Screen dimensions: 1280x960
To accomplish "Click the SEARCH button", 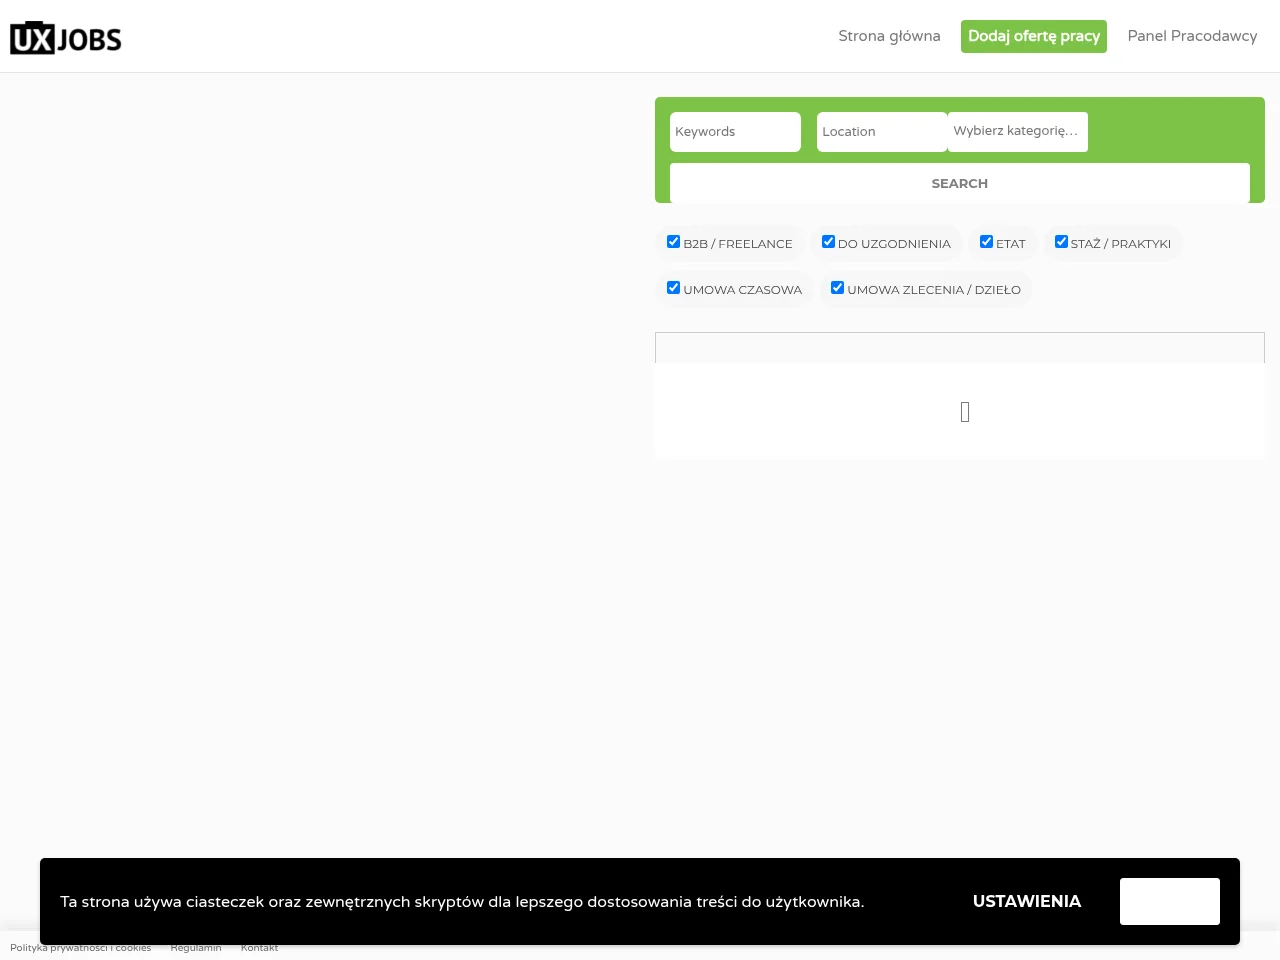I will point(960,183).
